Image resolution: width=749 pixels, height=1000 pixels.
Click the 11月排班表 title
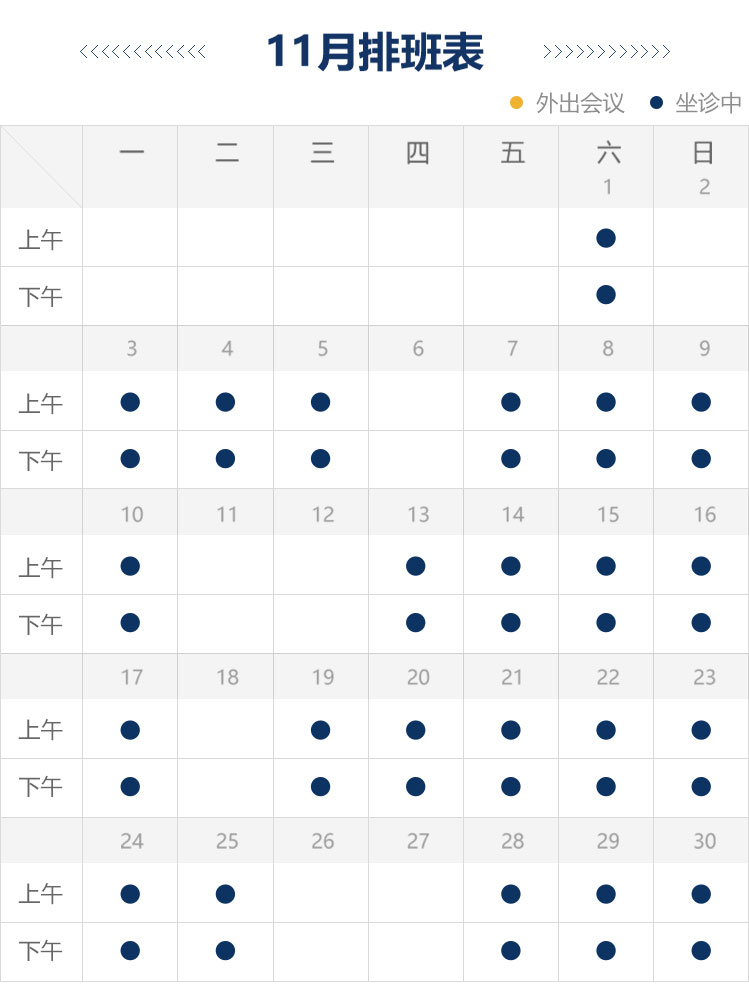375,52
